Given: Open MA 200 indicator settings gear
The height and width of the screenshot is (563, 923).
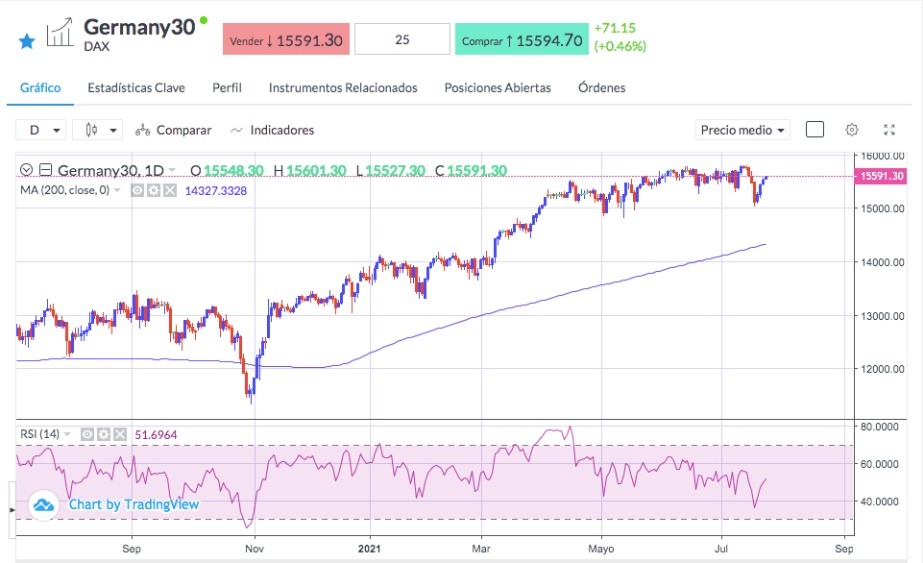Looking at the screenshot, I should coord(154,190).
